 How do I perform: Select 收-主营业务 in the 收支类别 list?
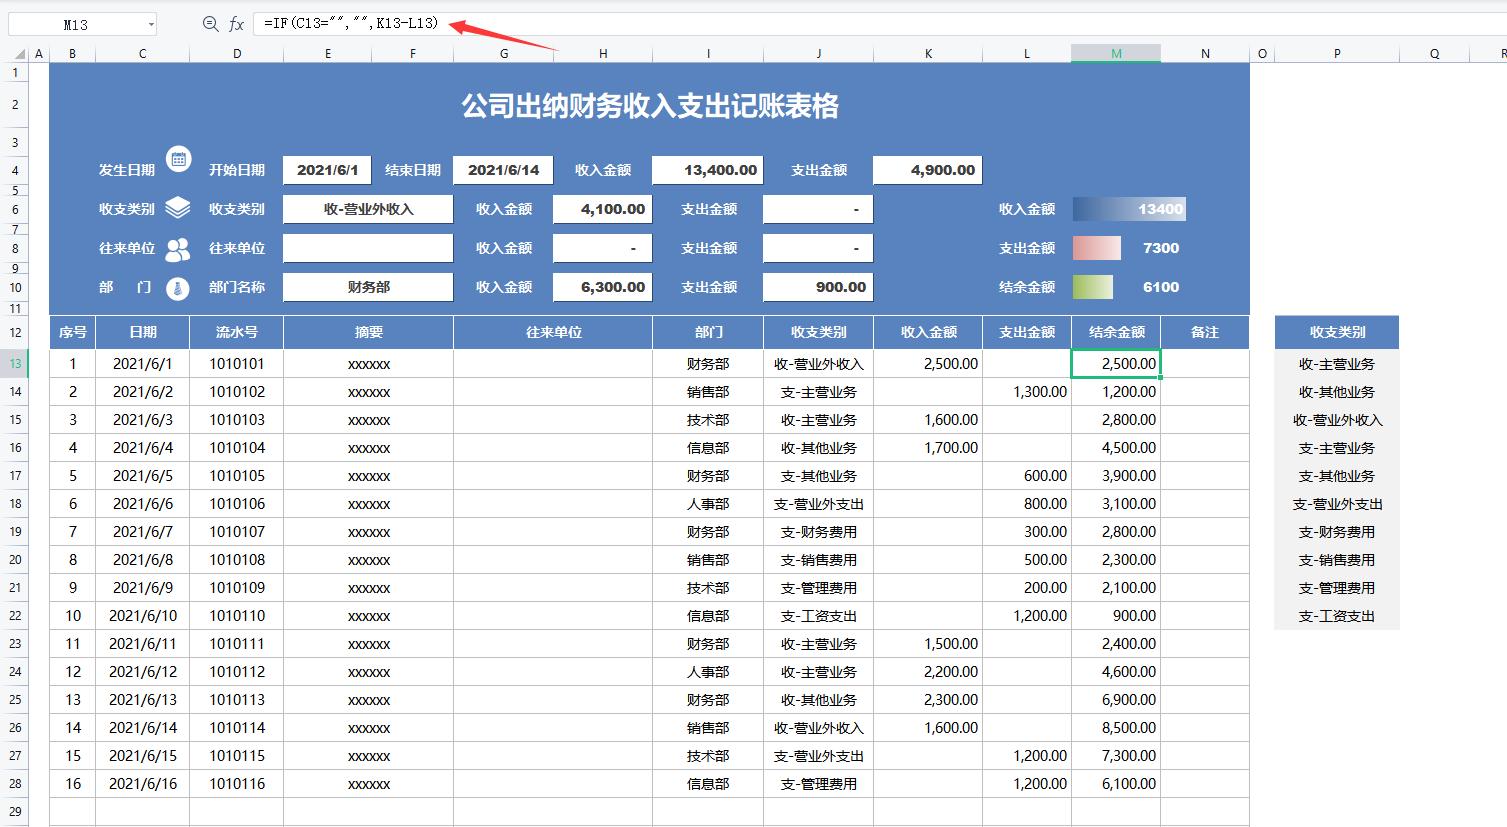click(1337, 363)
